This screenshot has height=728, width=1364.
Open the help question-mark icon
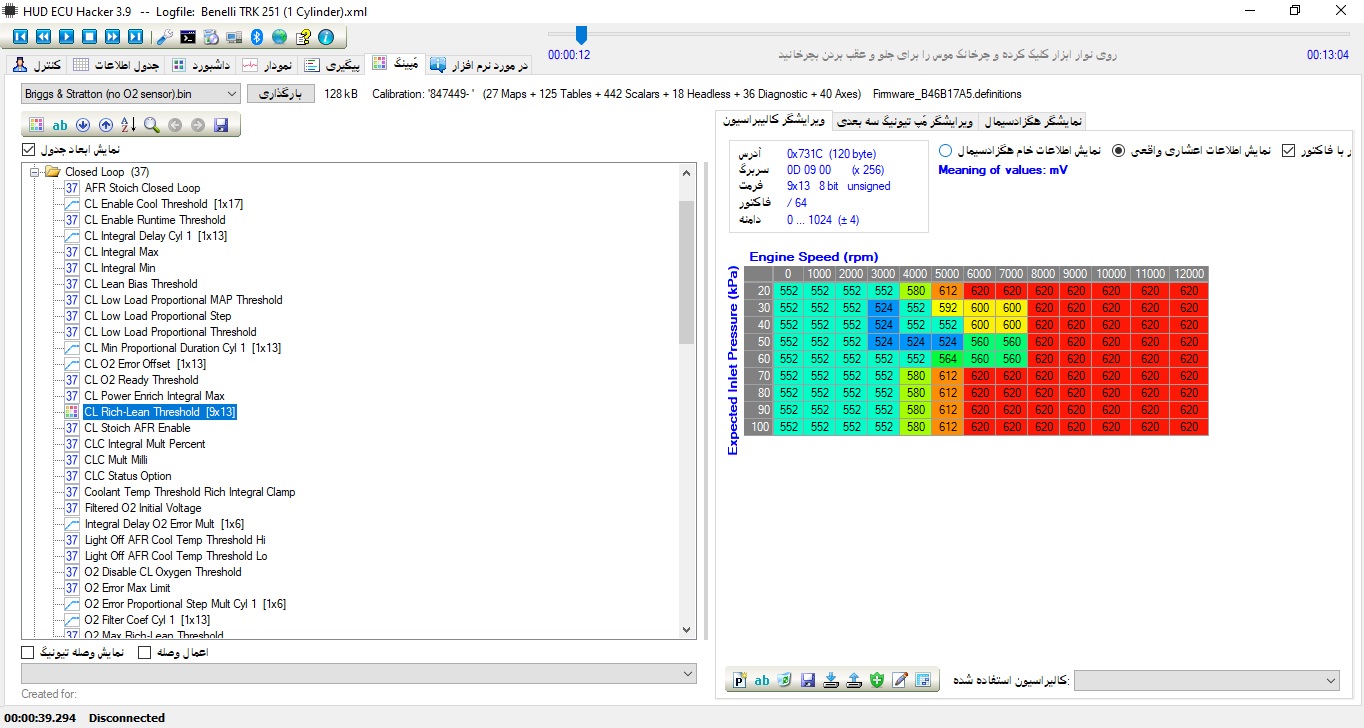click(303, 37)
